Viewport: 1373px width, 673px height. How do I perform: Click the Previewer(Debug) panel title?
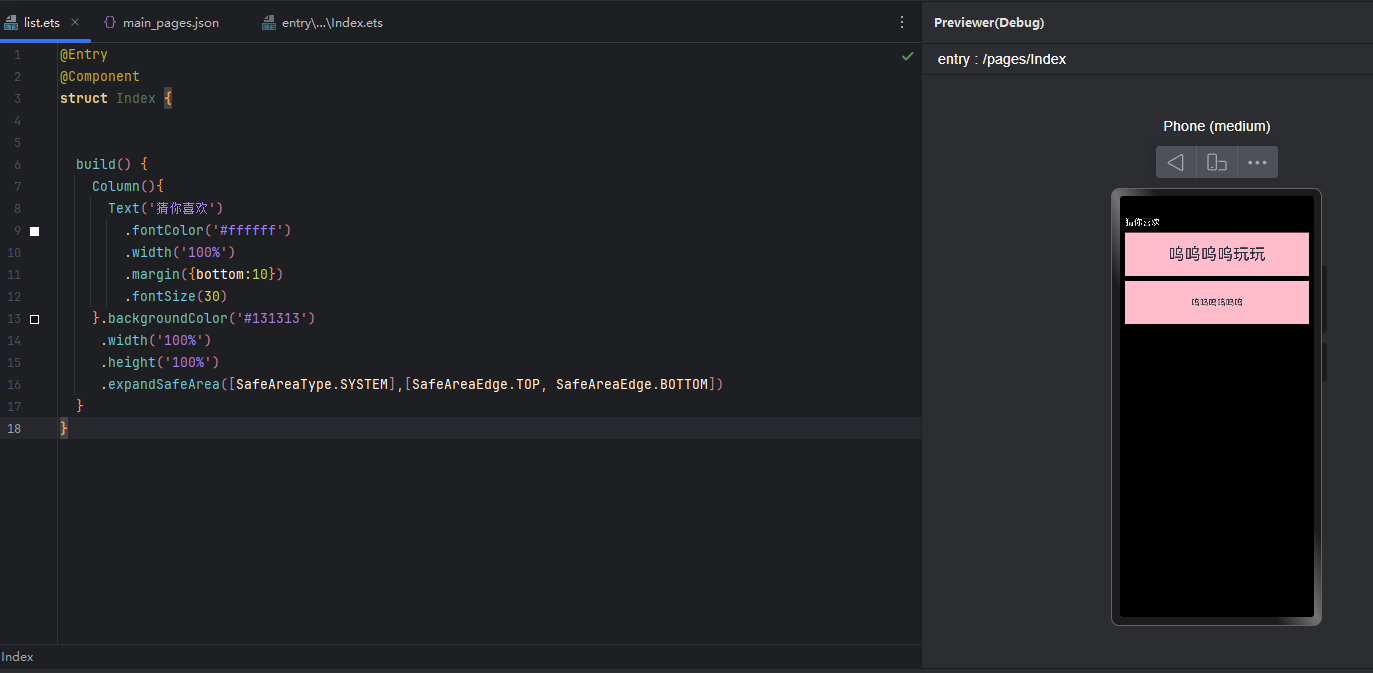988,23
